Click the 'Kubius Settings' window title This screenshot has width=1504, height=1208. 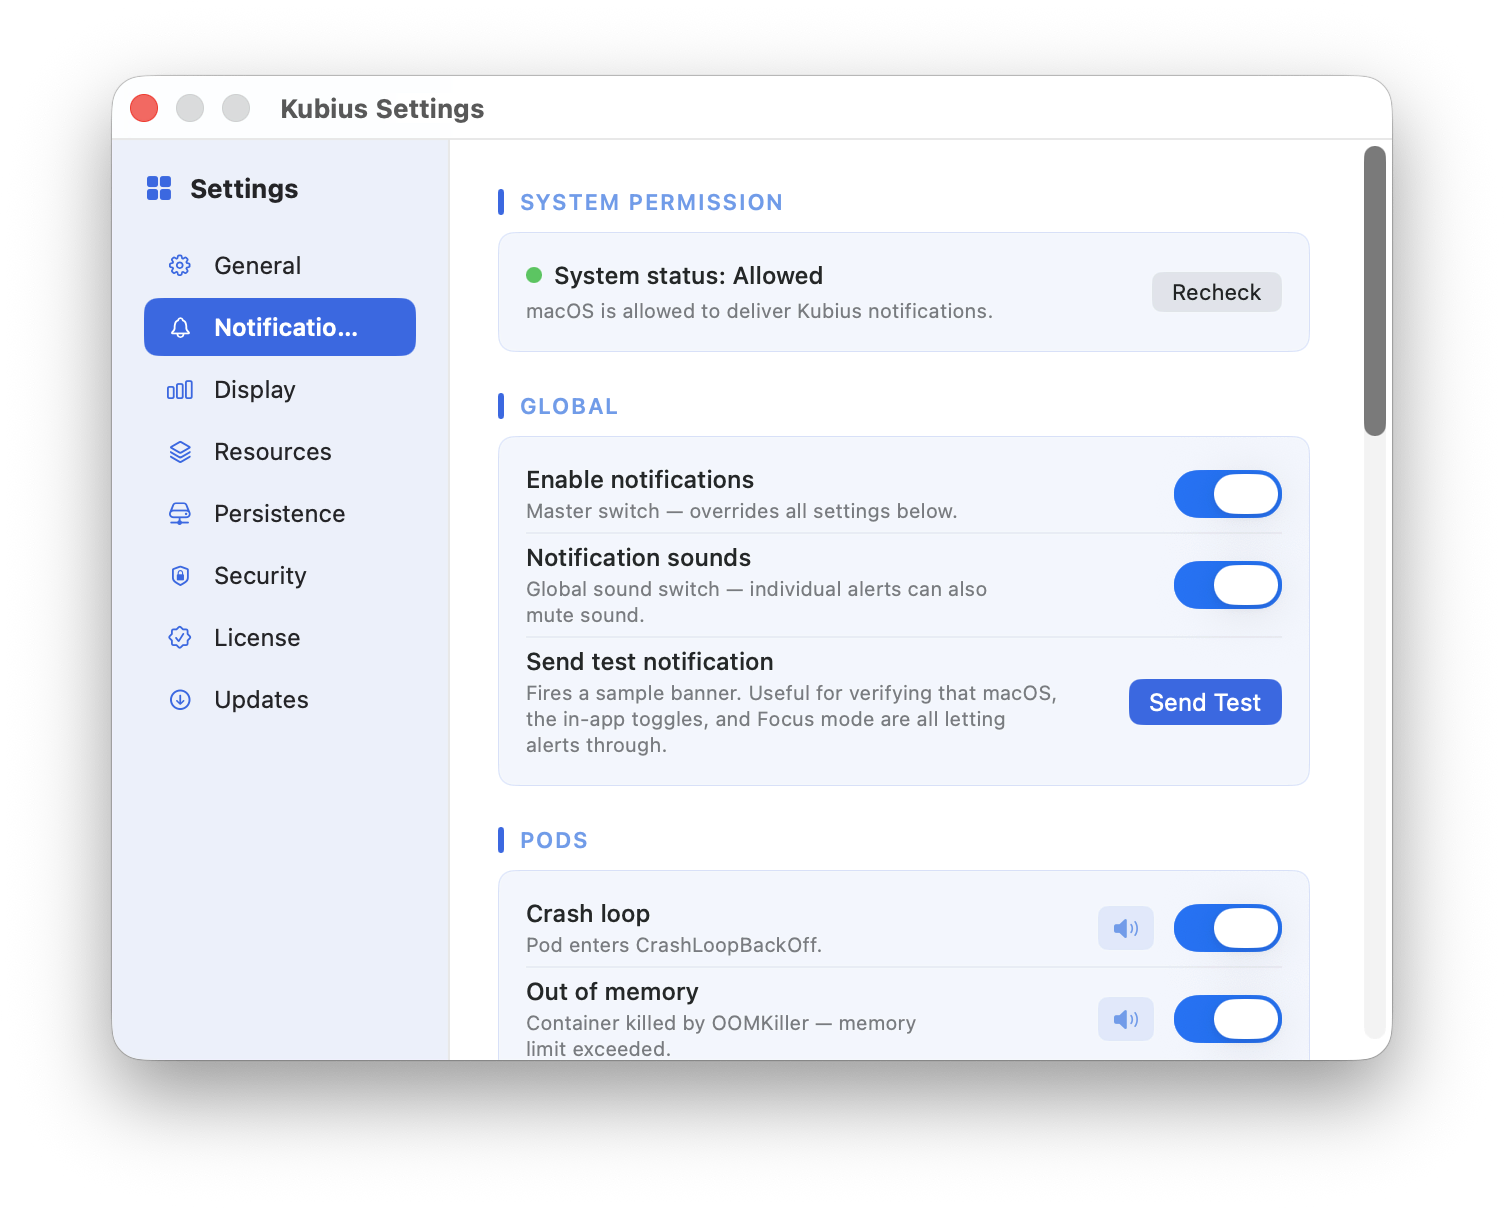tap(382, 108)
